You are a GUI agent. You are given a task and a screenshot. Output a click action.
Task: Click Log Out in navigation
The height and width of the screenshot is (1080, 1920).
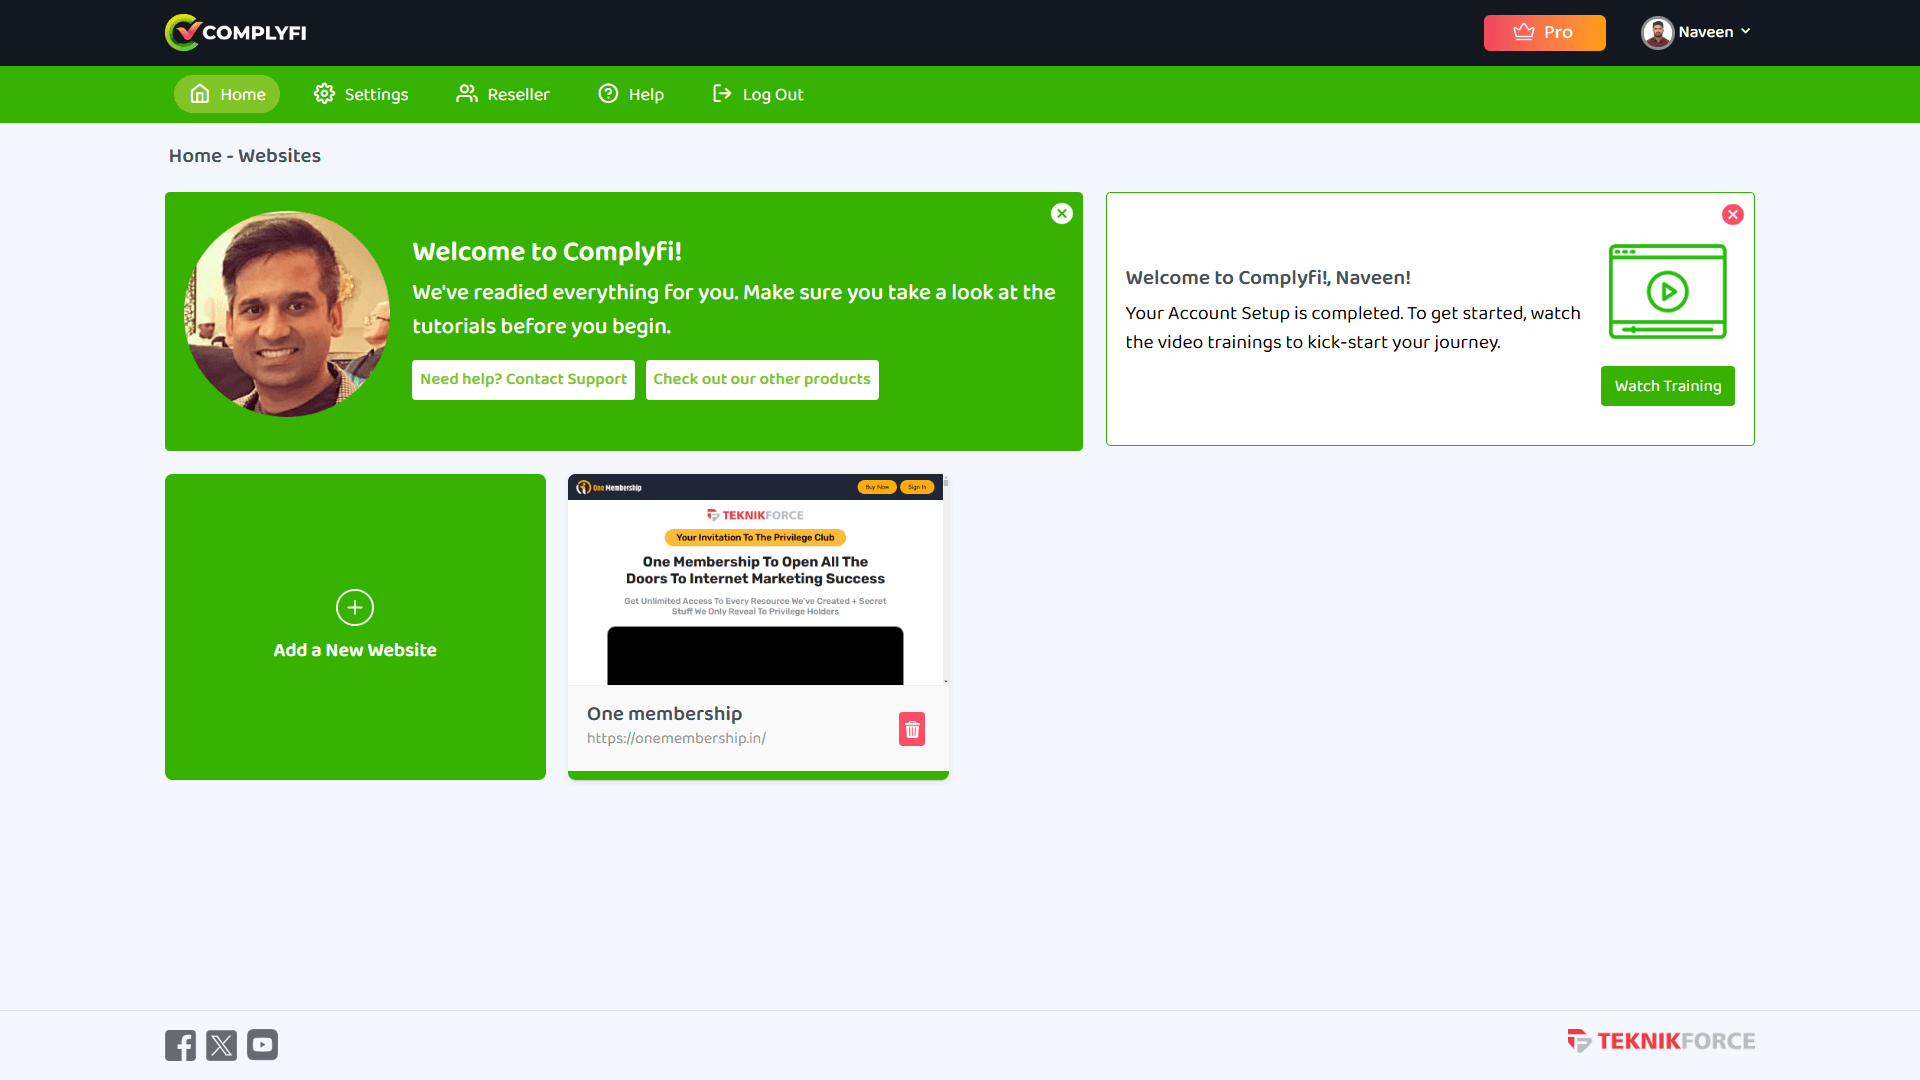coord(758,94)
